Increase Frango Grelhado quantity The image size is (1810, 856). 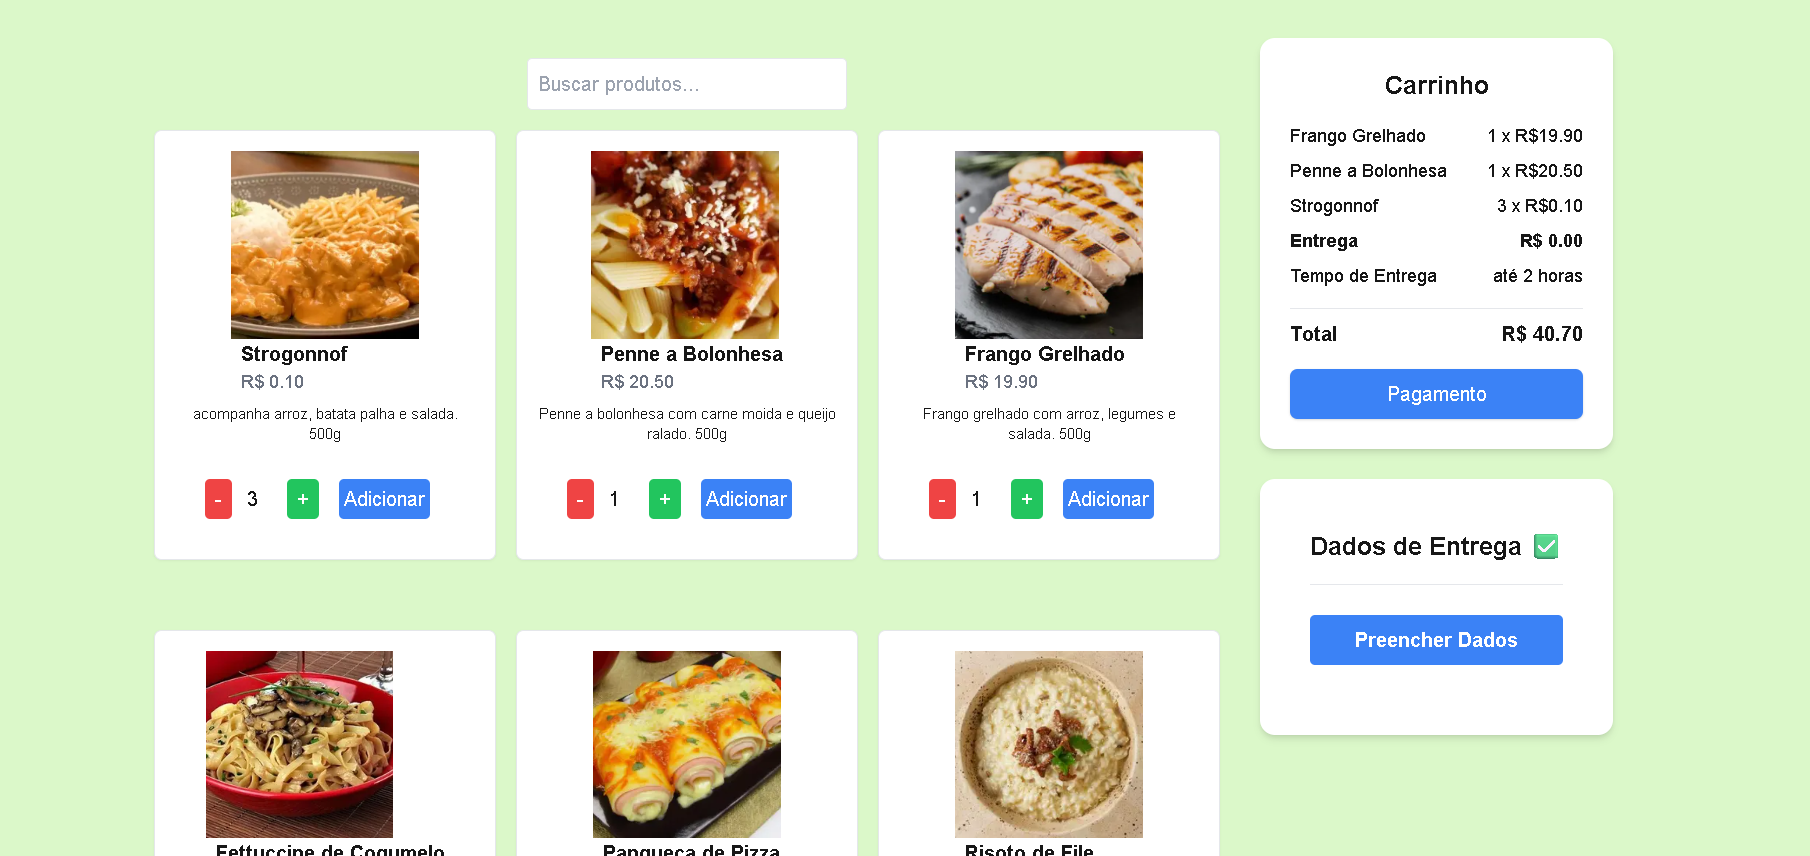coord(1026,499)
